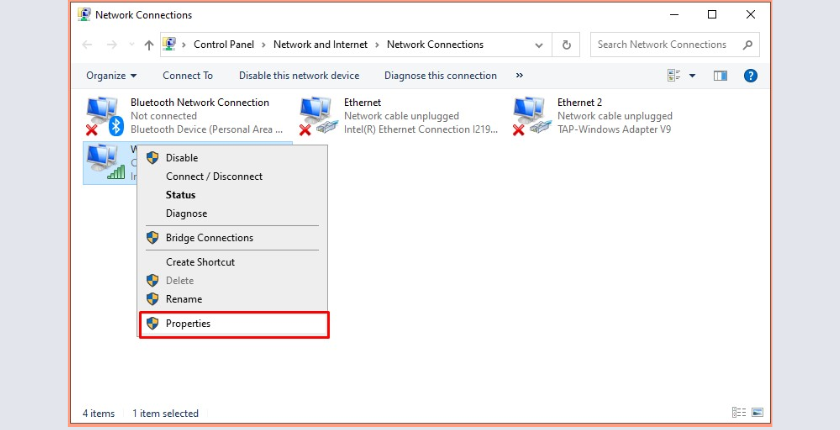Click the Ethernet 2 label
The image size is (840, 430).
click(x=580, y=102)
